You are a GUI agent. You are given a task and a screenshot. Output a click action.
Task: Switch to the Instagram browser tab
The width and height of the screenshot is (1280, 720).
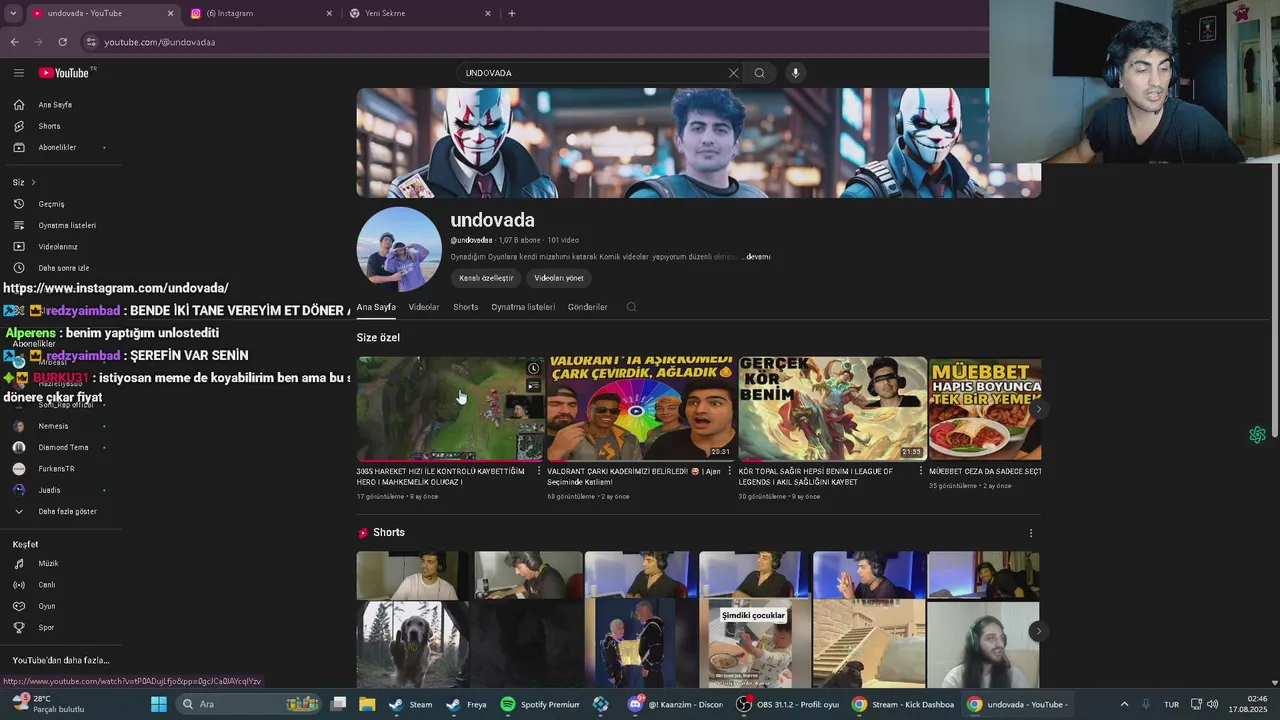pyautogui.click(x=261, y=13)
